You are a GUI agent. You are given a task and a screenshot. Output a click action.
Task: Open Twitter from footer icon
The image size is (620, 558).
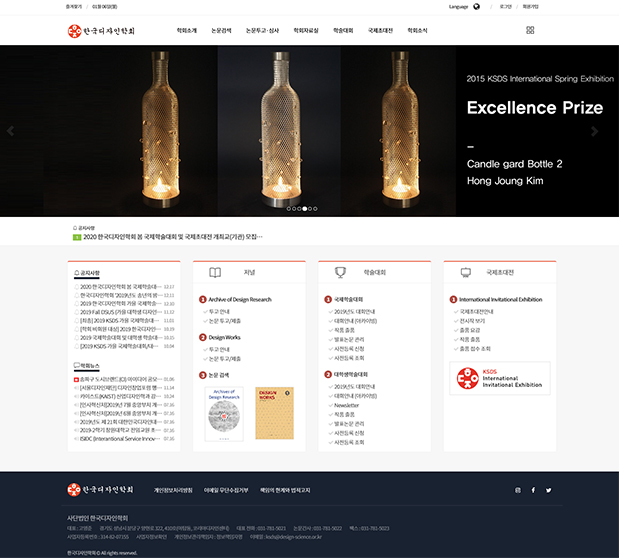tap(548, 490)
